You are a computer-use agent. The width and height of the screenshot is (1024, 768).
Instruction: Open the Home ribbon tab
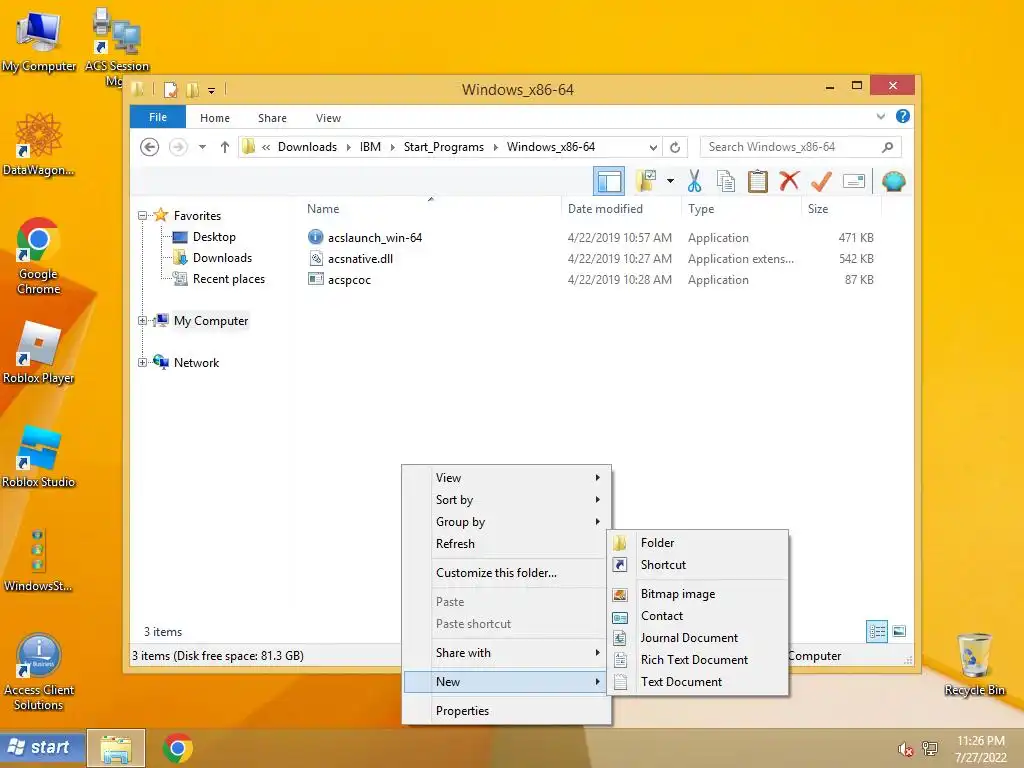pos(215,118)
